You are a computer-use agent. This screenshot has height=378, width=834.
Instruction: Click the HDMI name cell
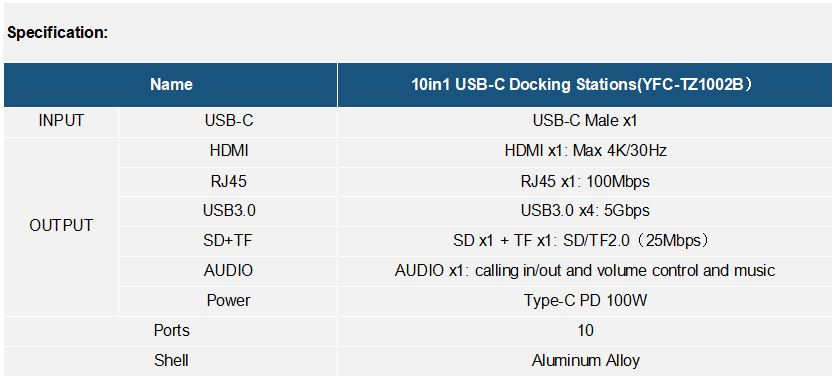pyautogui.click(x=229, y=152)
